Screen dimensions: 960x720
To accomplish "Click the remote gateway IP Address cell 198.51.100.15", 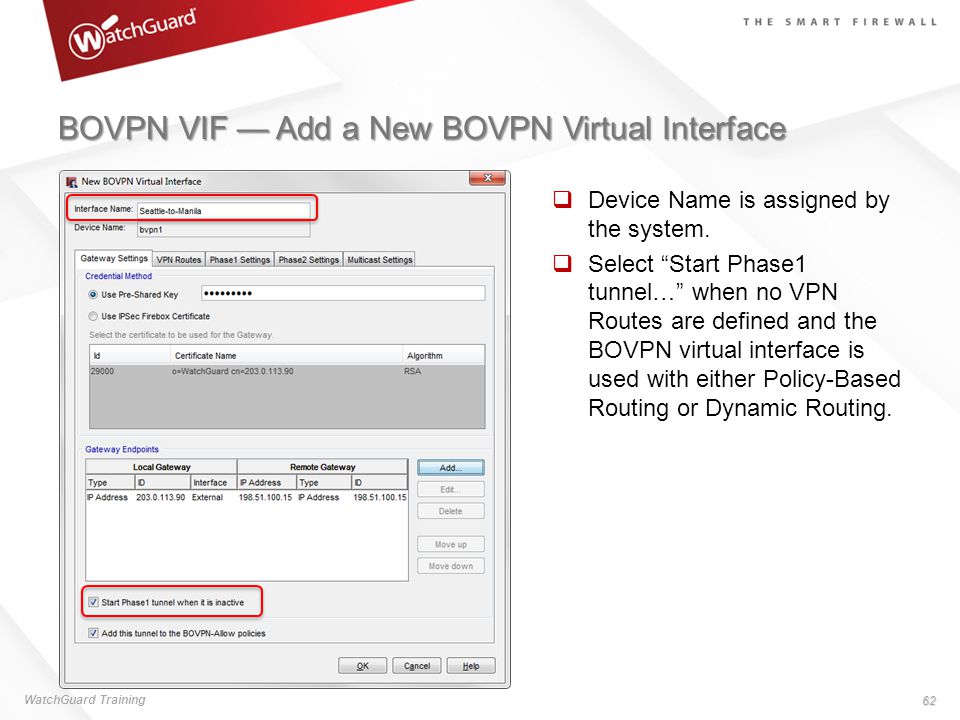I will [265, 497].
